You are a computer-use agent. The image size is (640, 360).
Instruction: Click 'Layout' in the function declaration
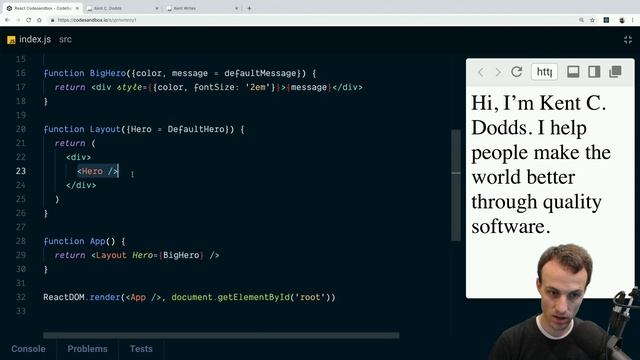click(x=105, y=129)
